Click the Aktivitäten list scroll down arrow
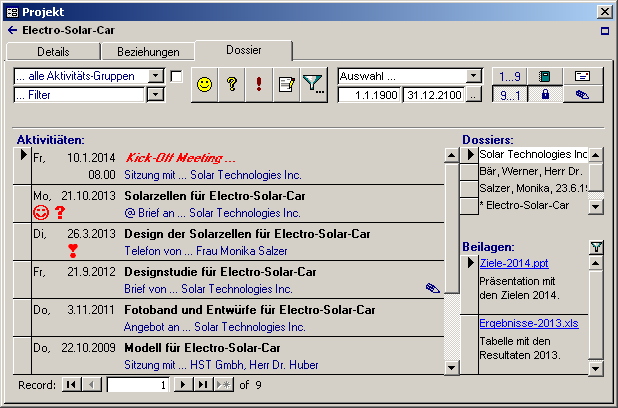 452,368
